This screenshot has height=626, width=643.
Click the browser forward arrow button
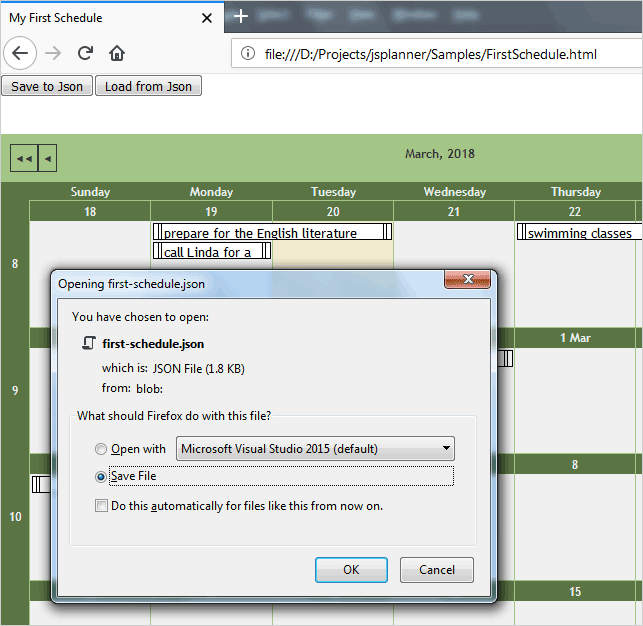pos(55,54)
